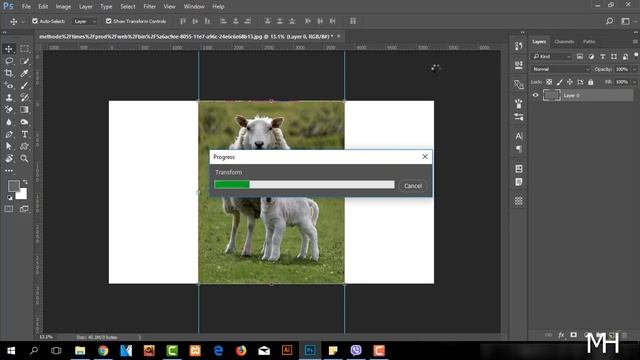
Task: Expand the status bar info arrow
Action: coord(140,337)
